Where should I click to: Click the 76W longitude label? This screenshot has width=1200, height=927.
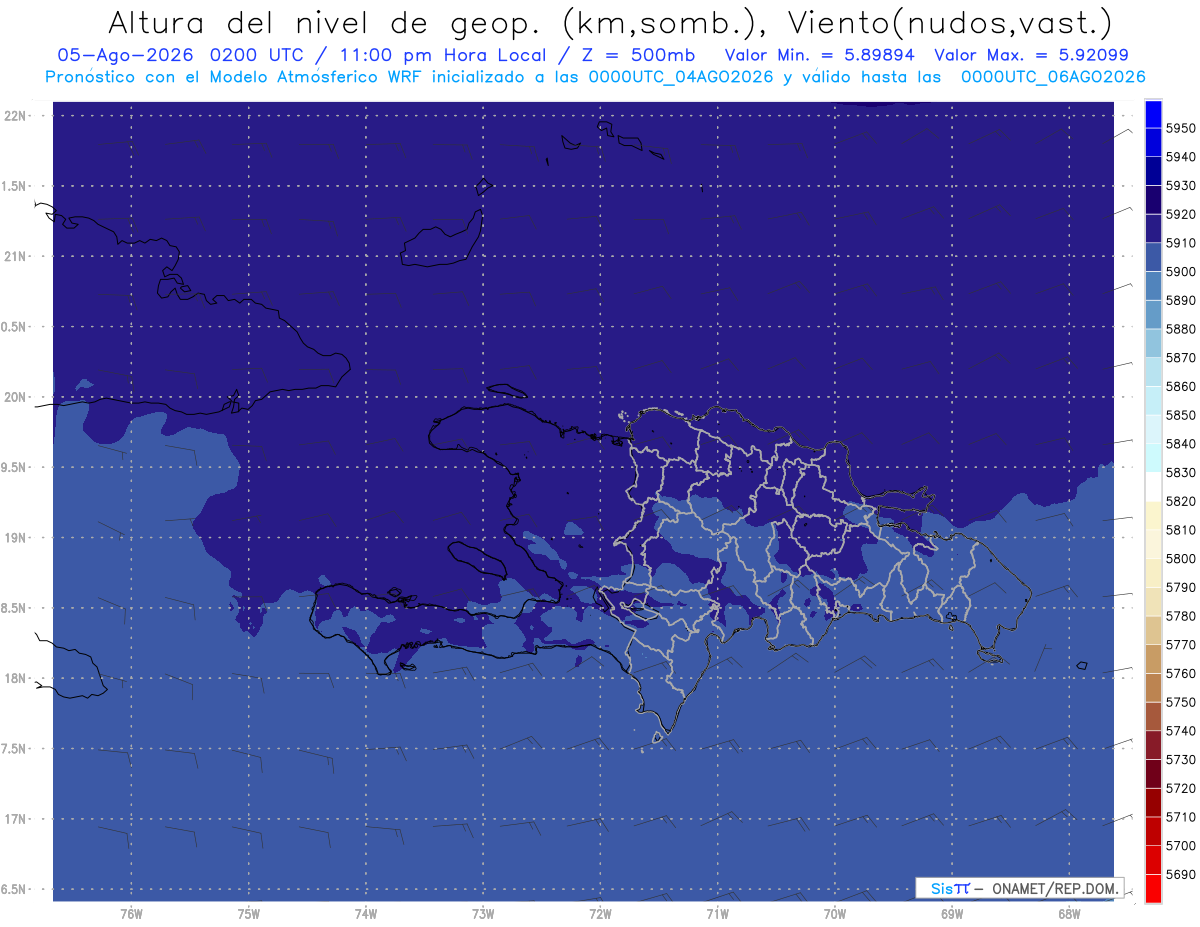coord(131,913)
